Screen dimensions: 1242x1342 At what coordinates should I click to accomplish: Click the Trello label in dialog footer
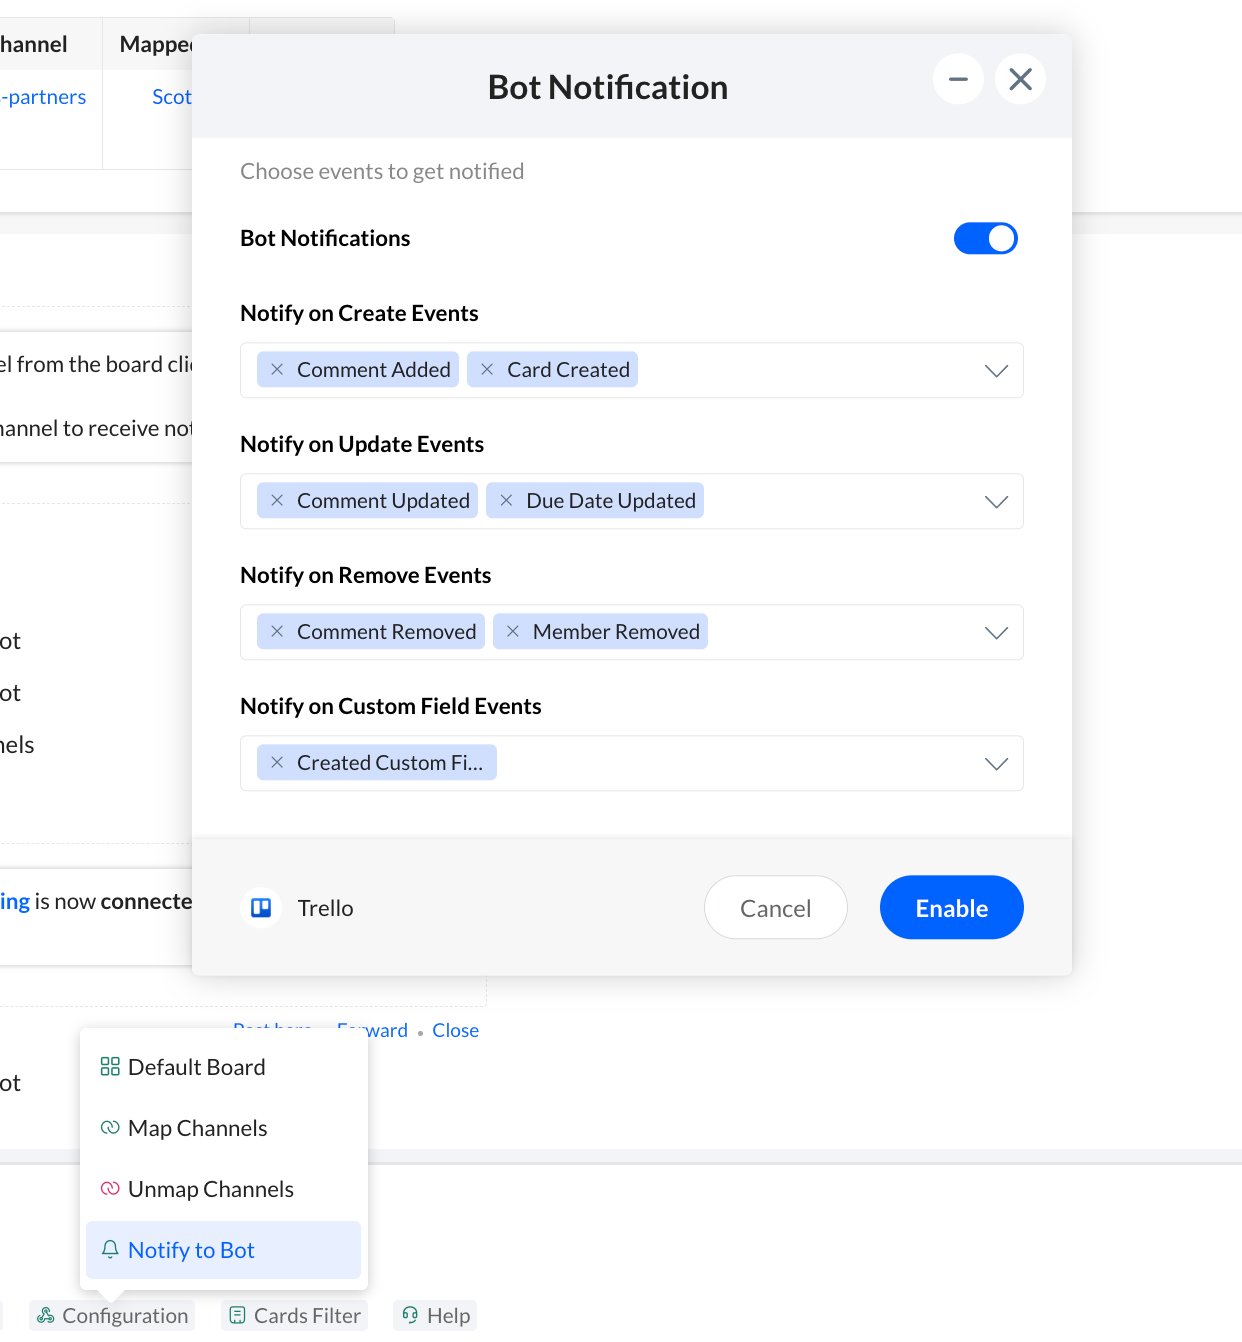(x=326, y=908)
